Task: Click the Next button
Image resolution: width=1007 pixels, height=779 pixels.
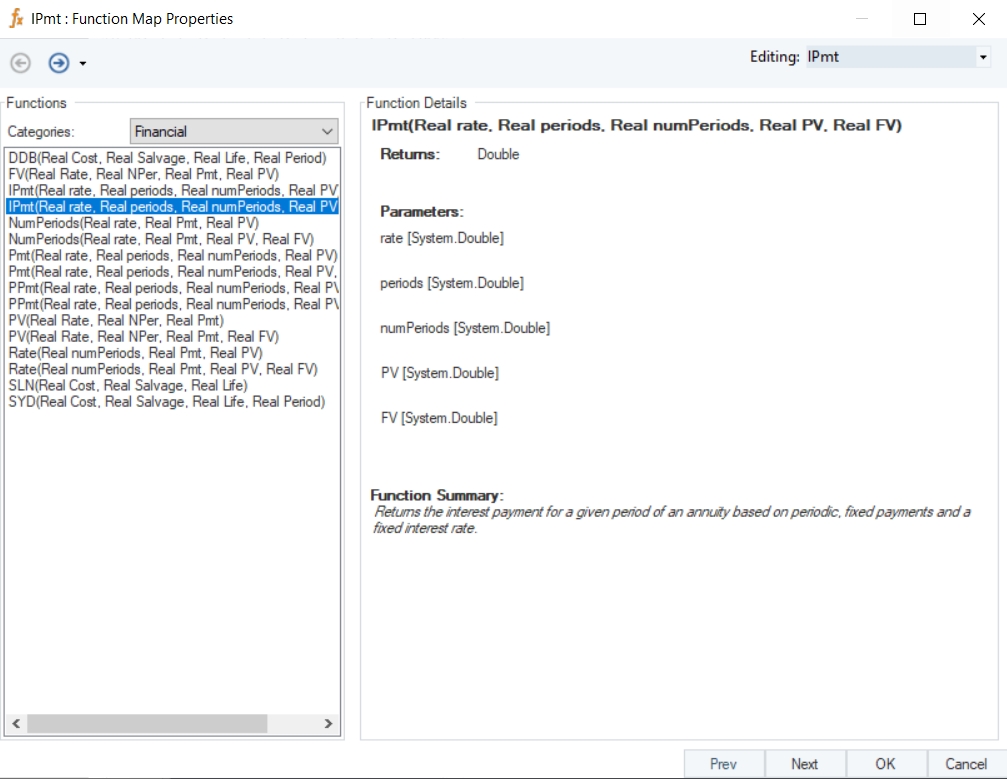Action: [804, 764]
